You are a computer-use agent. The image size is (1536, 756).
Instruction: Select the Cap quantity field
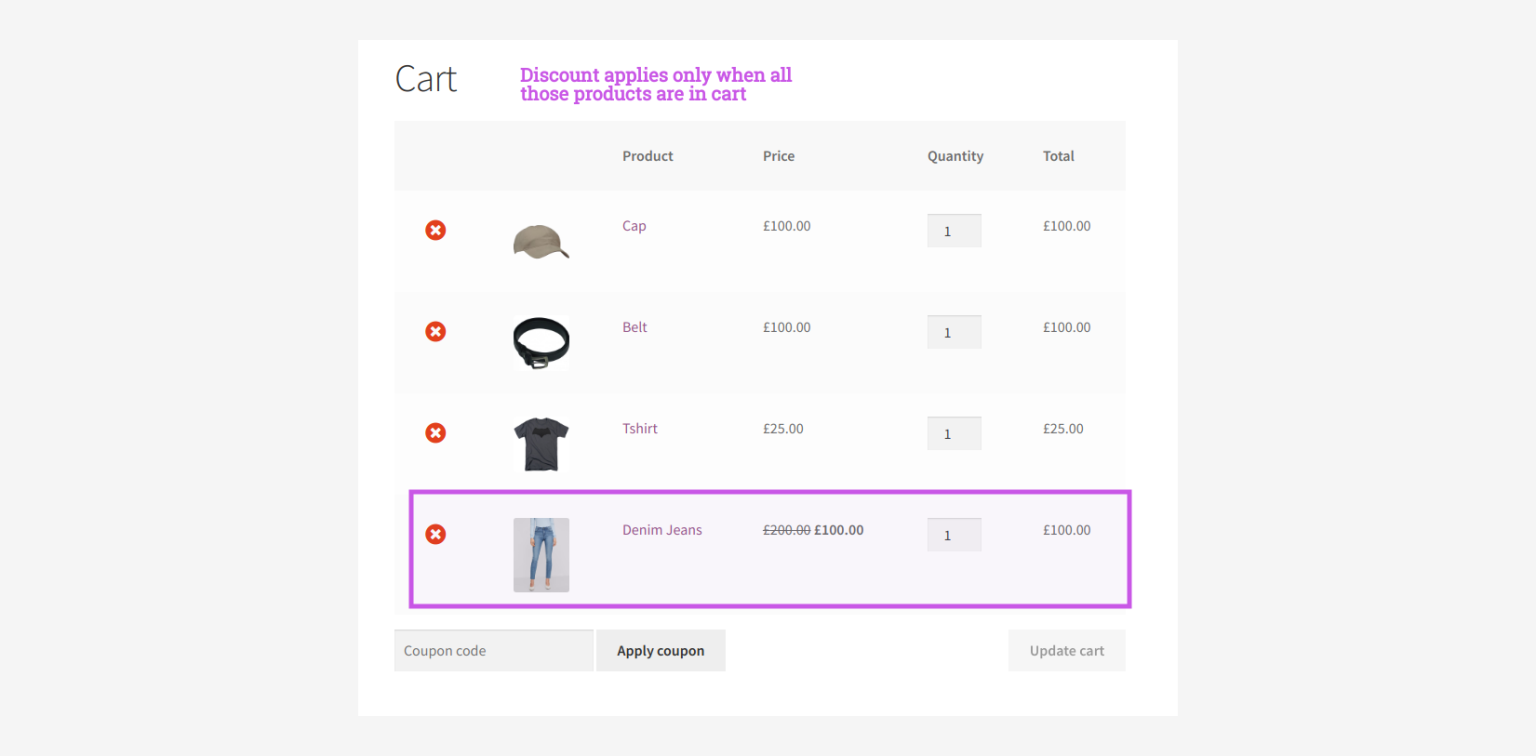(x=953, y=230)
